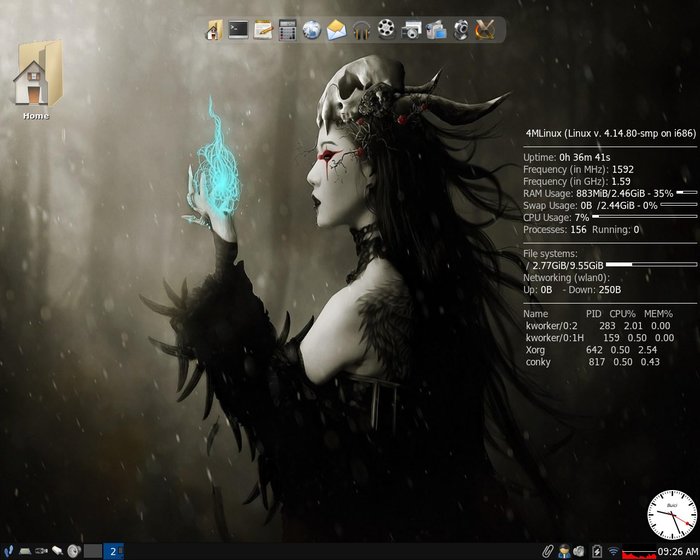This screenshot has height=560, width=700.
Task: Click the battery status tray icon
Action: [596, 551]
